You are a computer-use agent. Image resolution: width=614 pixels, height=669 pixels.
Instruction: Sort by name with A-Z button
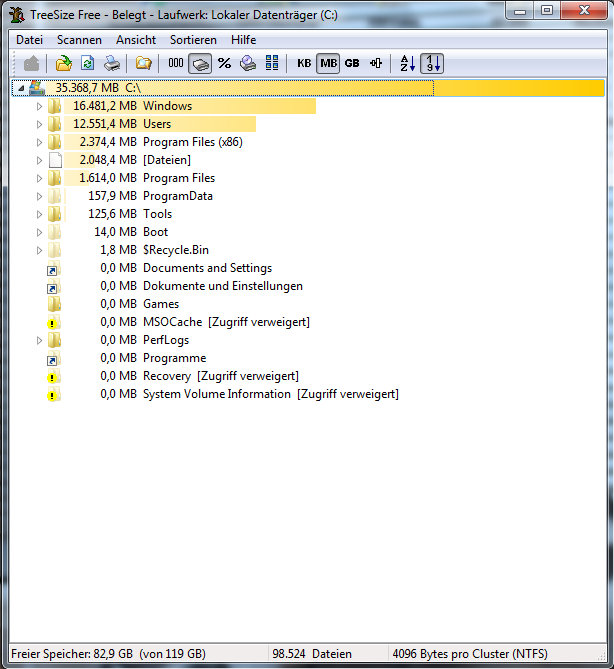407,64
